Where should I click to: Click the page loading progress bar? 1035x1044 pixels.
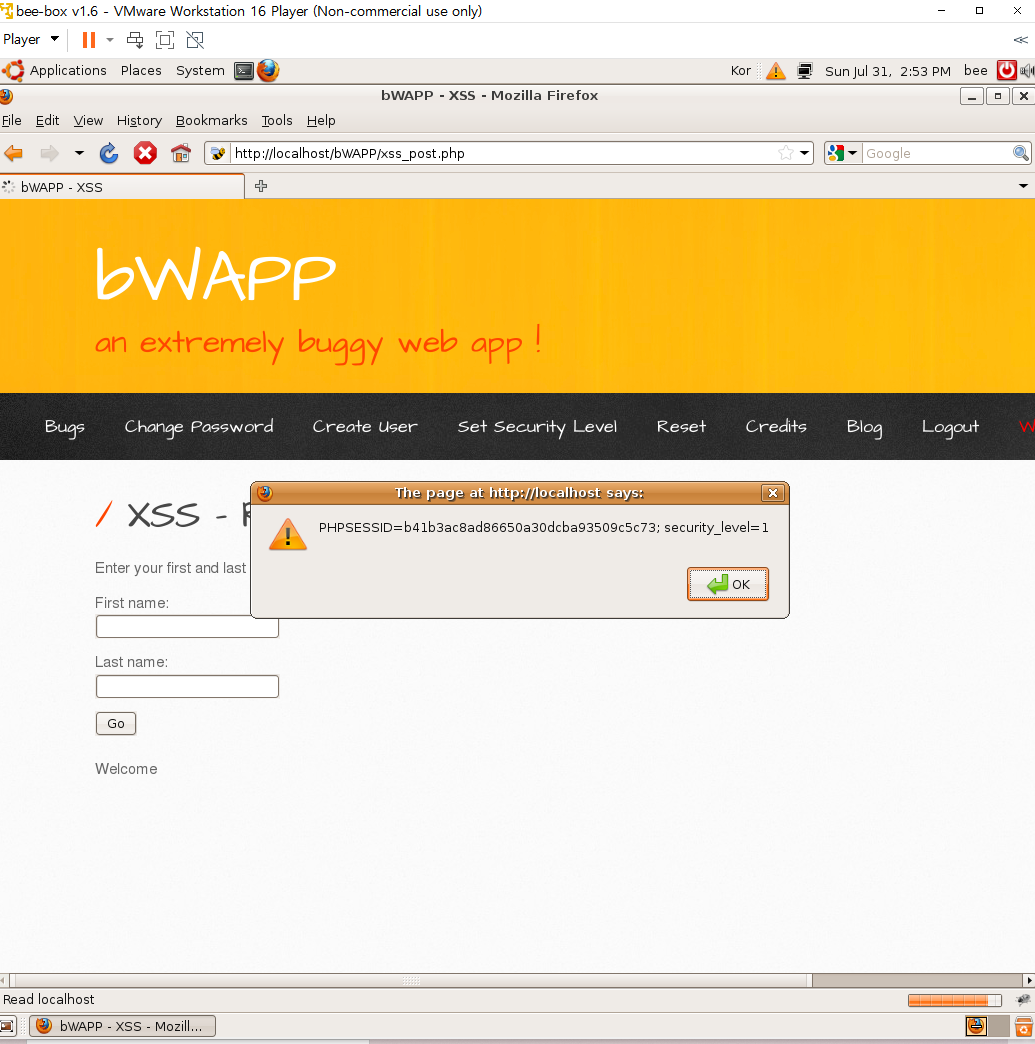click(x=954, y=1000)
